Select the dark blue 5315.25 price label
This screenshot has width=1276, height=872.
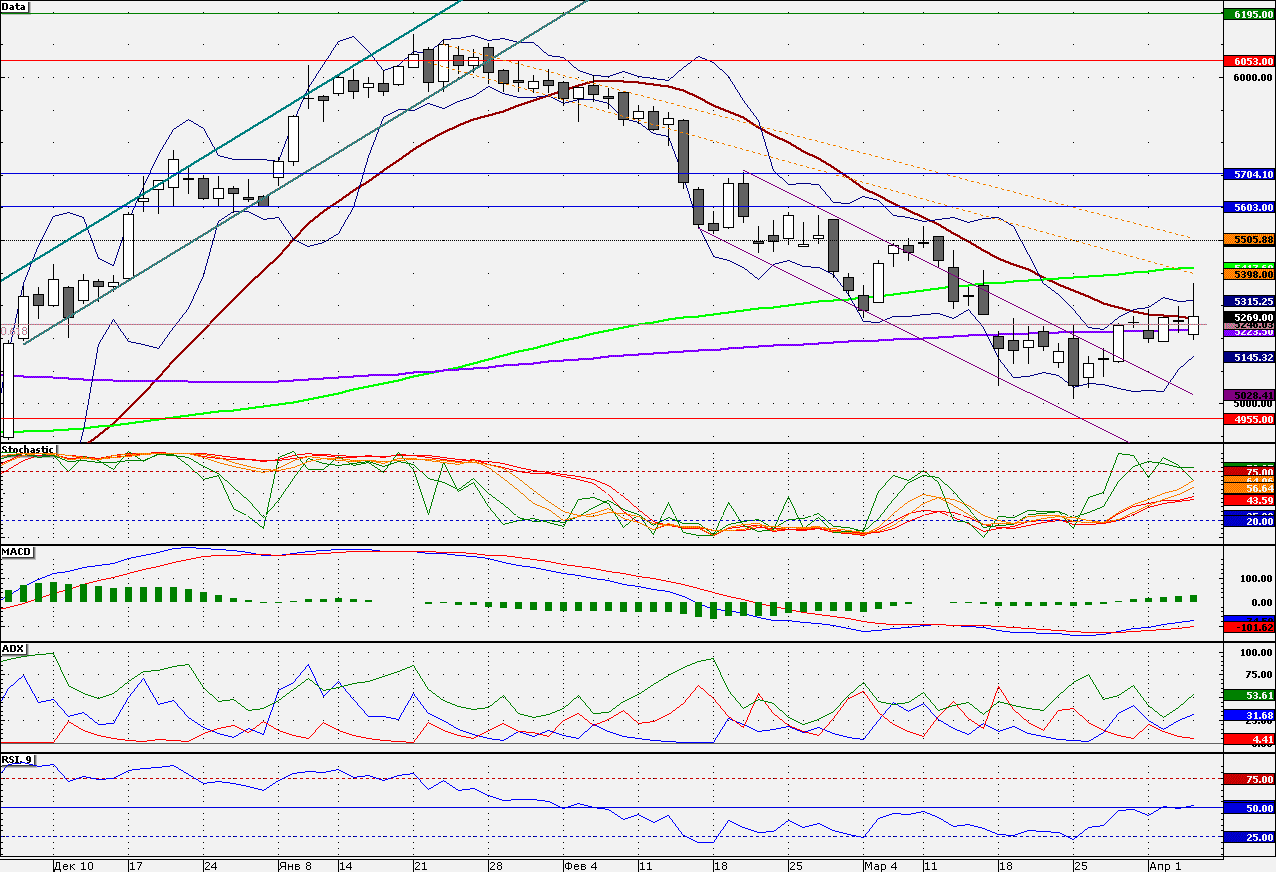1248,301
